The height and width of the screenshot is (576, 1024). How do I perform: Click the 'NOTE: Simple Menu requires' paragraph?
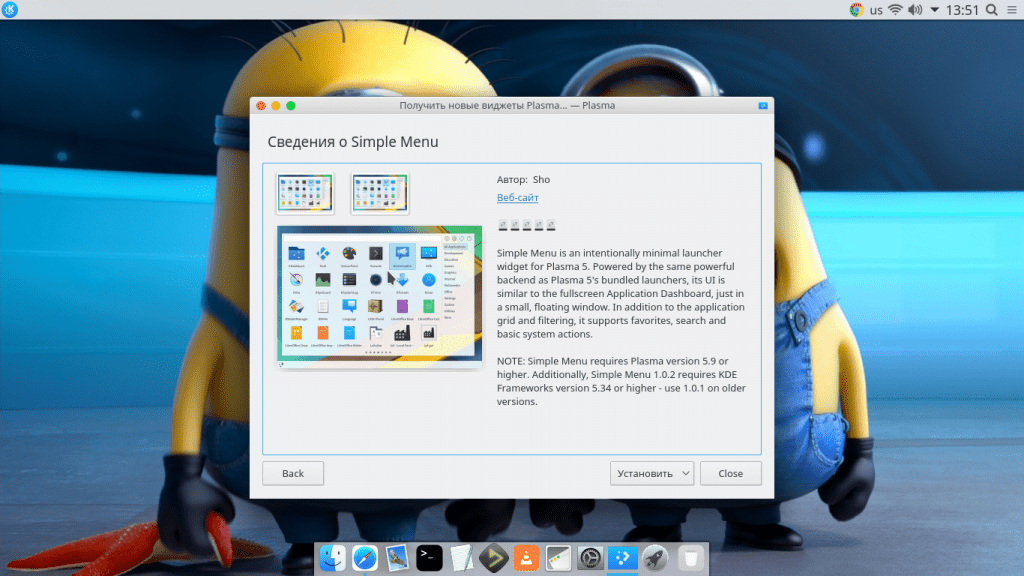(x=621, y=381)
